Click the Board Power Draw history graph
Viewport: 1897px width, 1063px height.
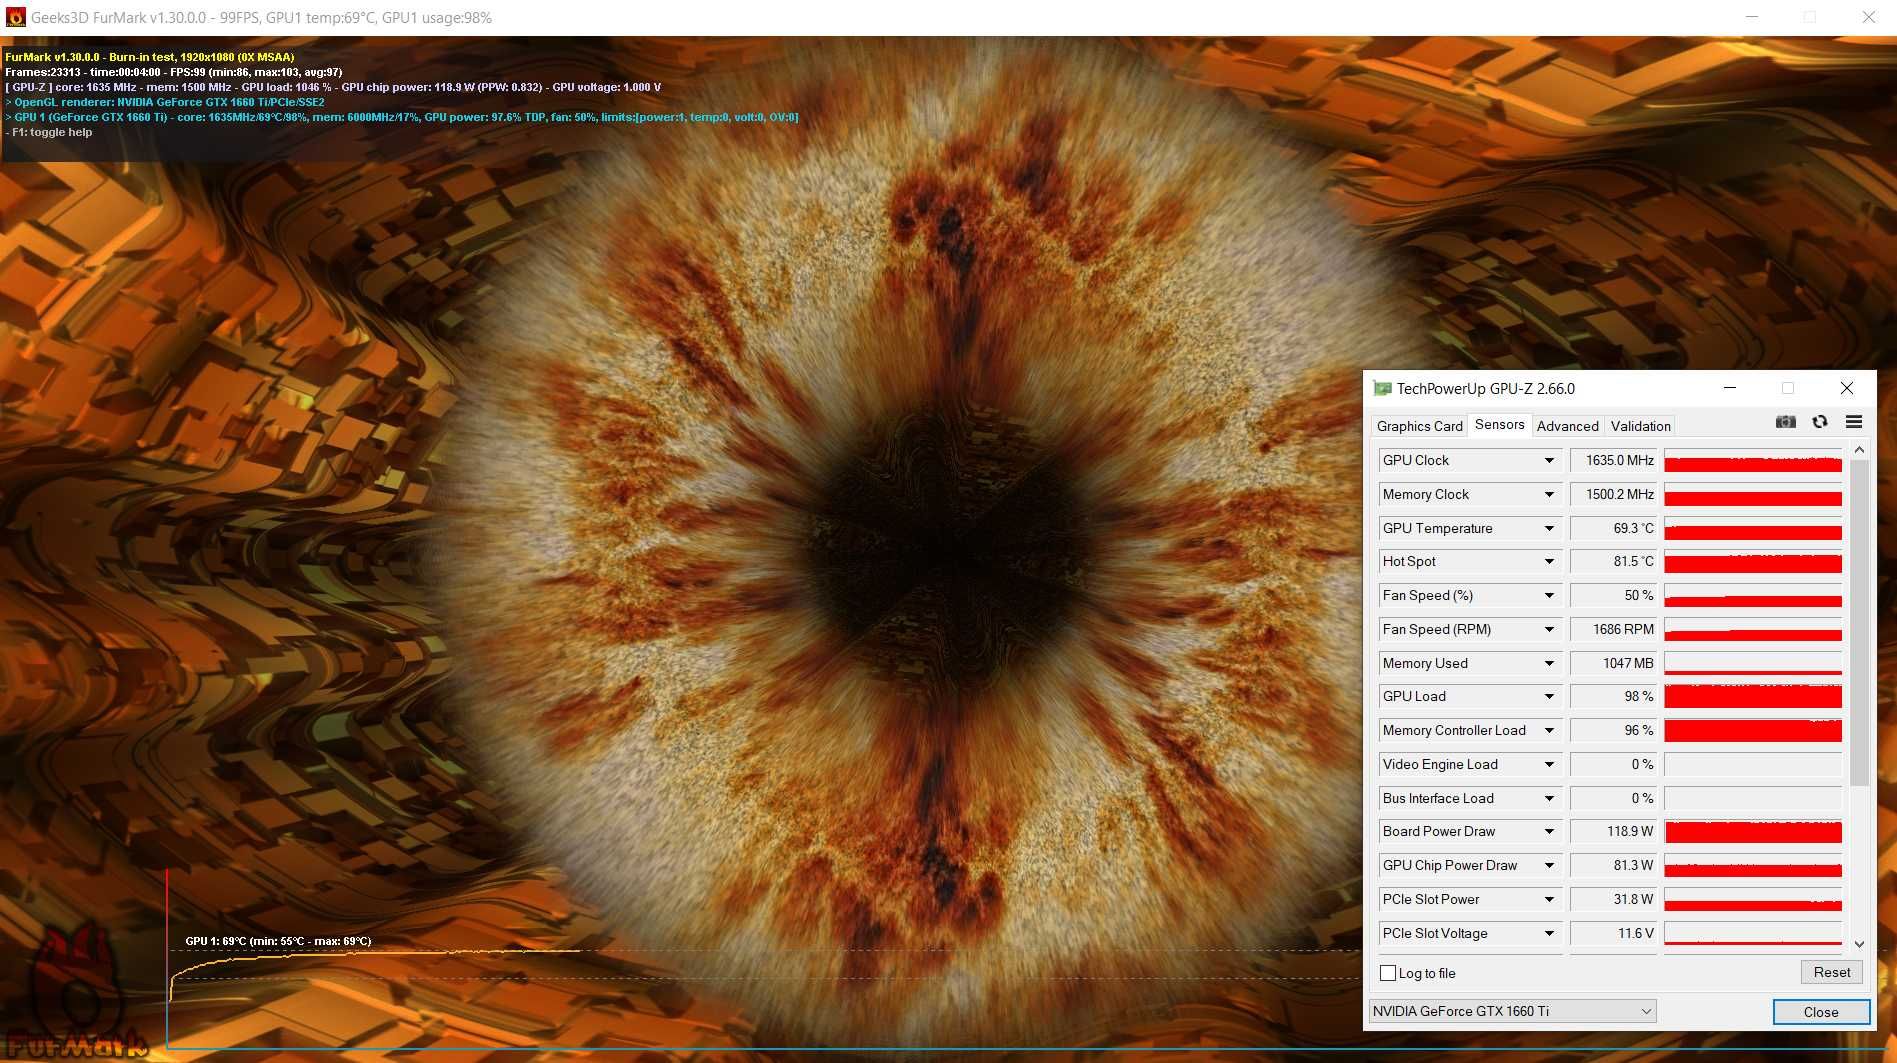tap(1753, 831)
